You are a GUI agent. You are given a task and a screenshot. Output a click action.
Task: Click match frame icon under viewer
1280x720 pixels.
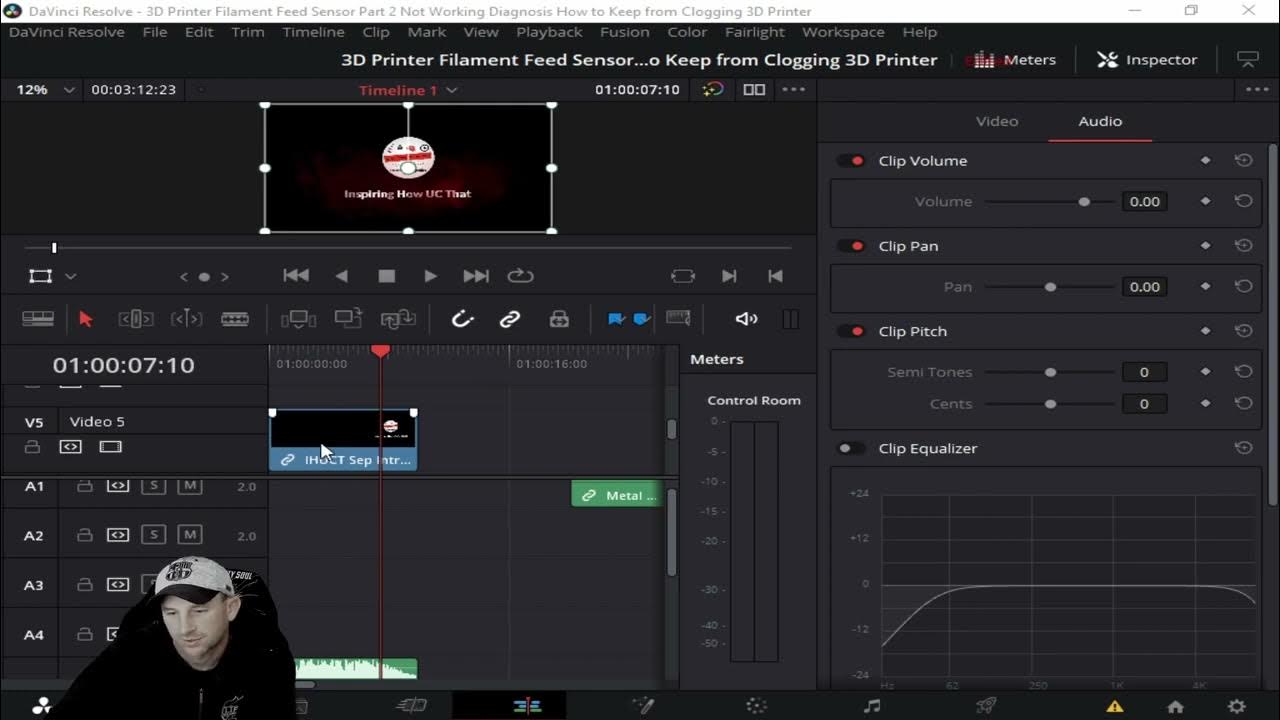pyautogui.click(x=683, y=276)
